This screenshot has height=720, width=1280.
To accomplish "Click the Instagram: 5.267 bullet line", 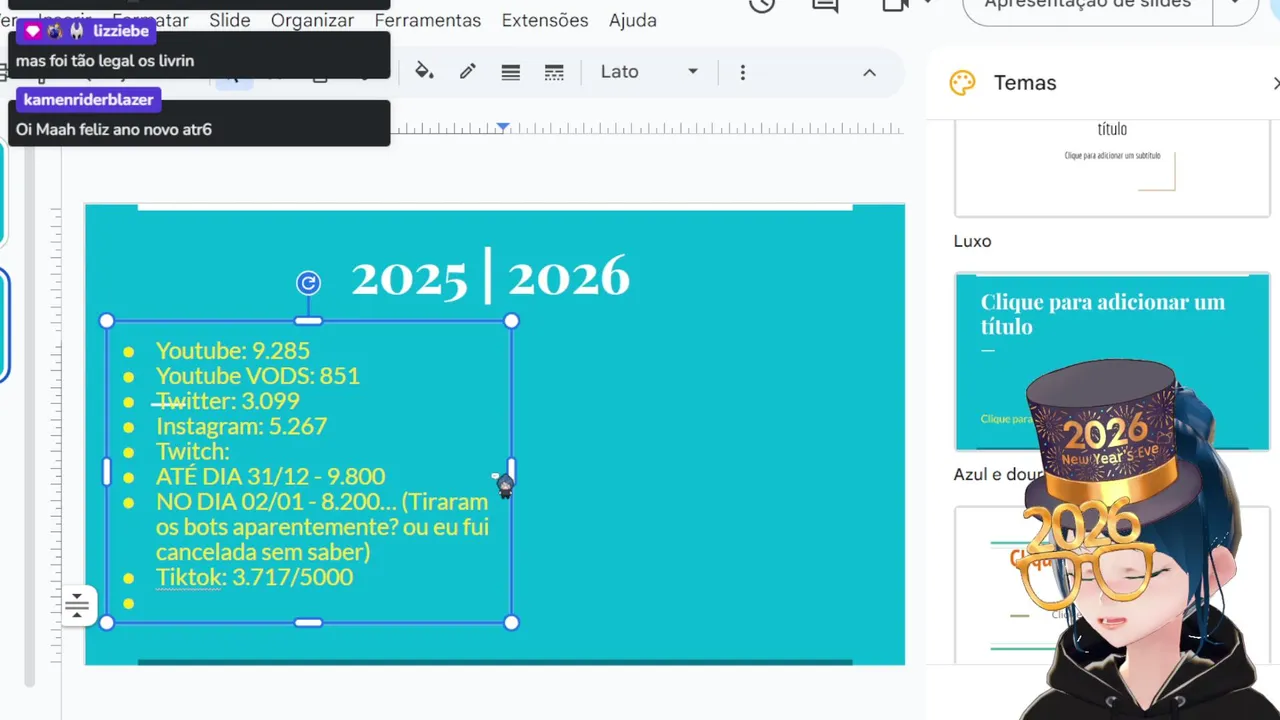I will pos(241,426).
